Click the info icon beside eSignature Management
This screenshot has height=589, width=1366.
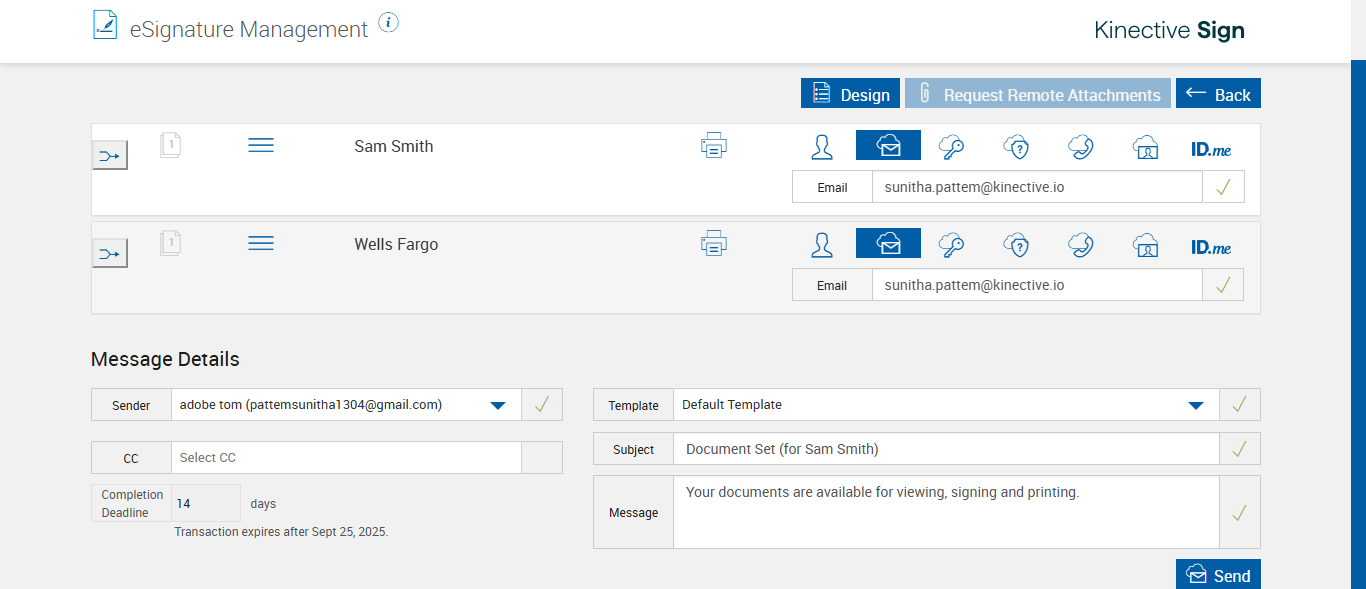pos(389,22)
